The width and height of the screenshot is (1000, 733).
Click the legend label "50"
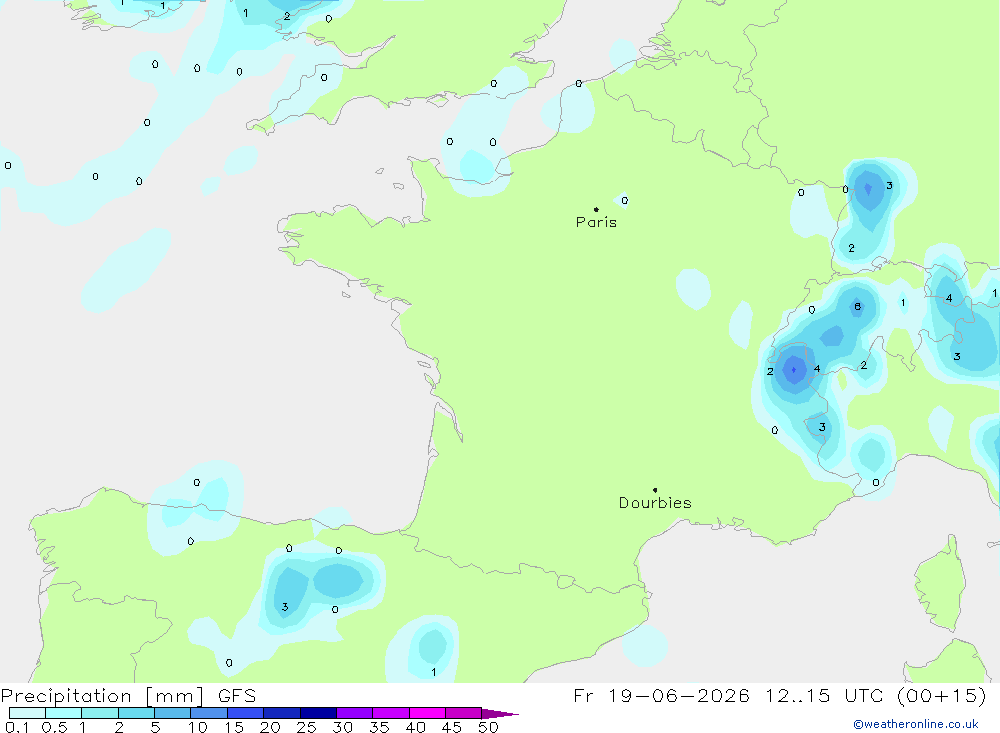(488, 727)
